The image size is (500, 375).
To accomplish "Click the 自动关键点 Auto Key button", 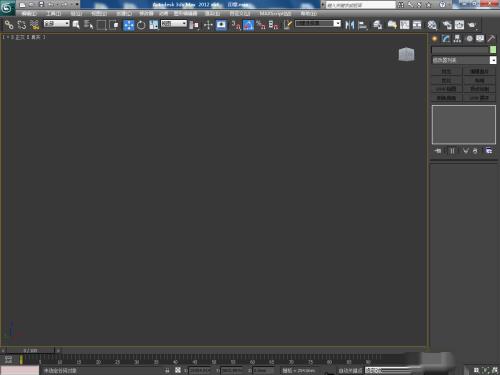I will pyautogui.click(x=350, y=370).
